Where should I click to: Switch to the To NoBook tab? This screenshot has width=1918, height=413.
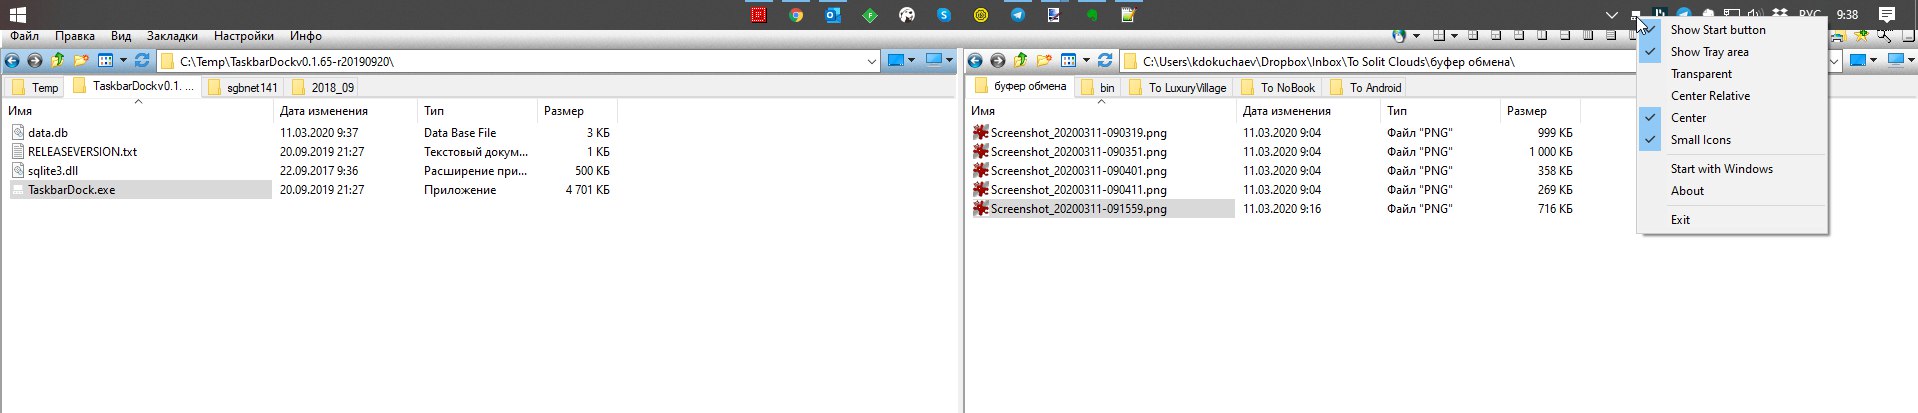(x=1278, y=88)
